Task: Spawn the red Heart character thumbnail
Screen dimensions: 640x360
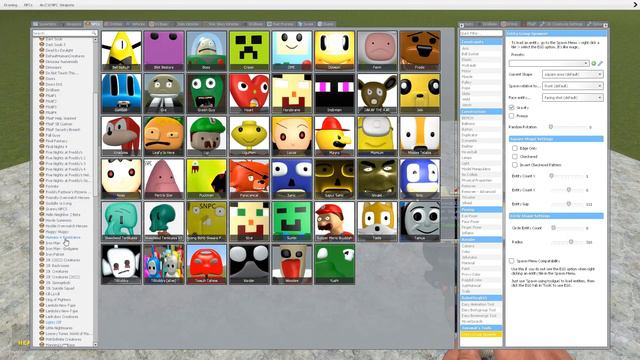Action: coord(249,93)
